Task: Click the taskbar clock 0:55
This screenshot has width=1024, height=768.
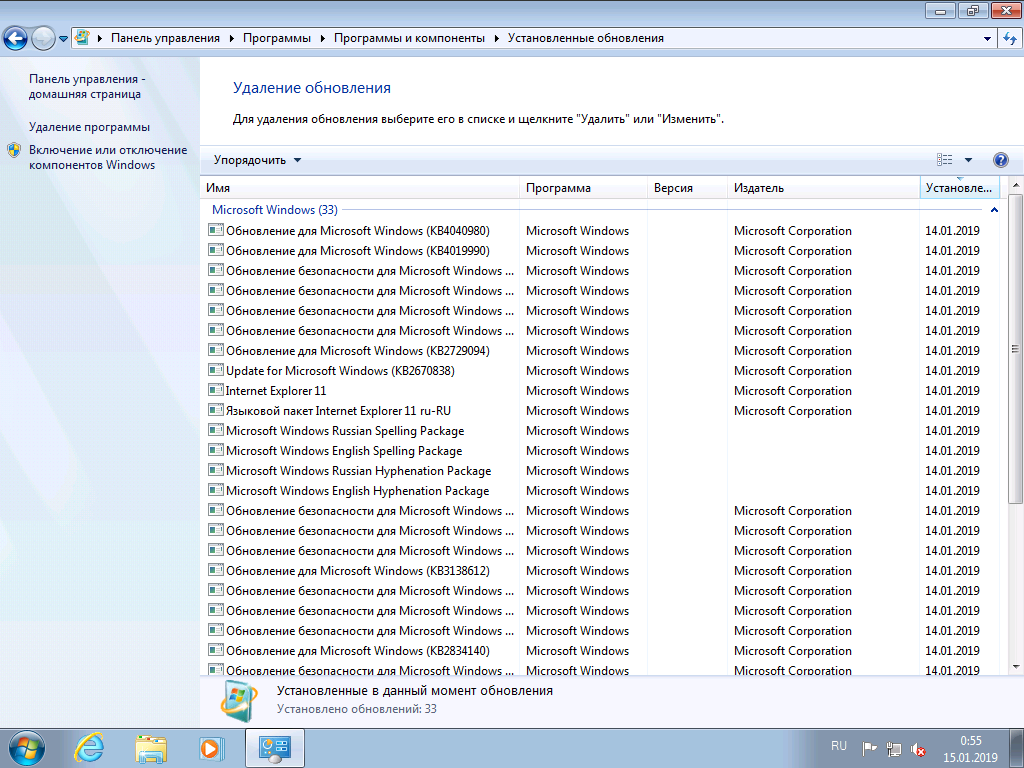Action: pos(970,741)
